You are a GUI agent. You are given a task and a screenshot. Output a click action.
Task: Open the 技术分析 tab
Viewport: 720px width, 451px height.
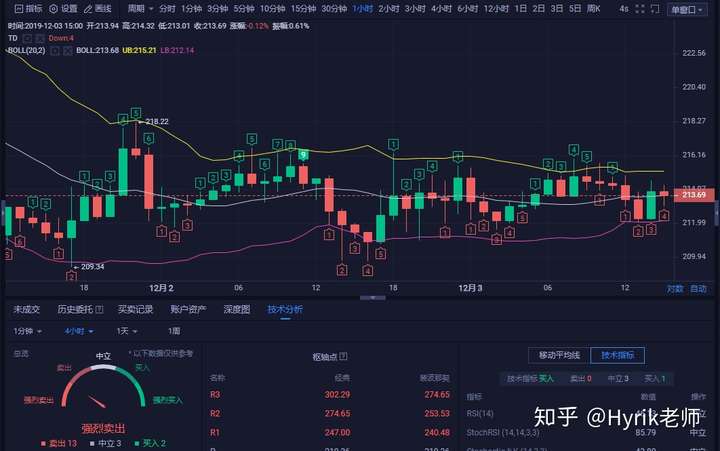click(x=285, y=310)
